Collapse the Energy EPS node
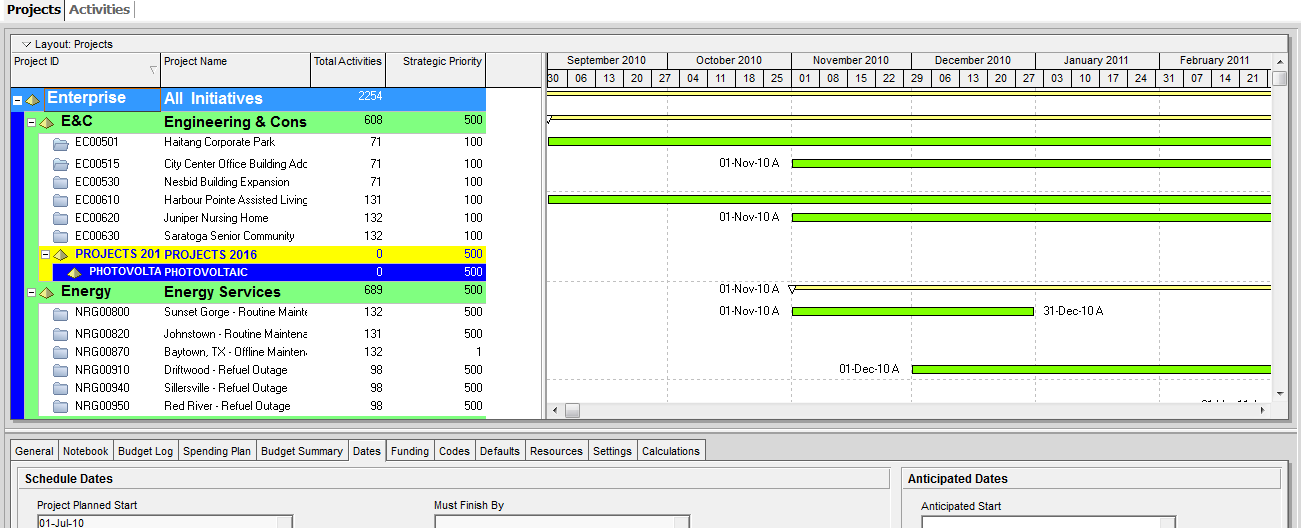This screenshot has width=1301, height=528. (31, 292)
